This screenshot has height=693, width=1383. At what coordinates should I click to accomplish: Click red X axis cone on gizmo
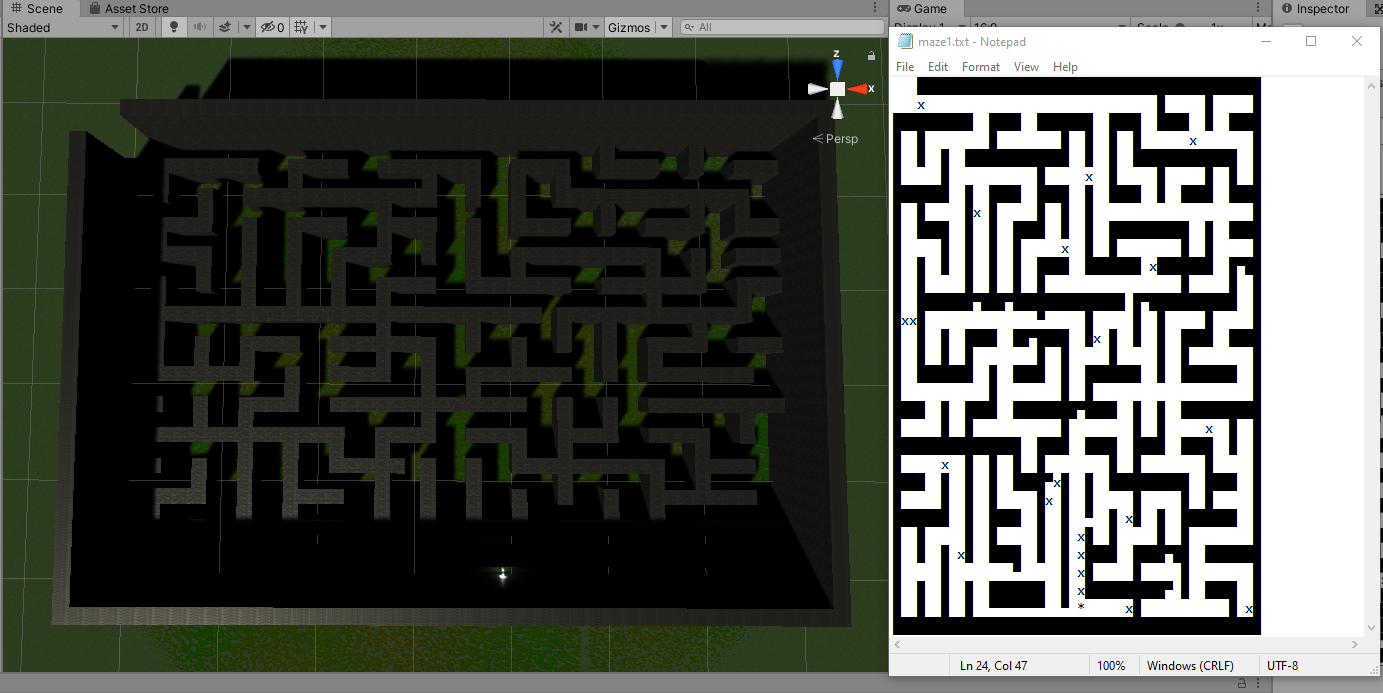[x=857, y=89]
